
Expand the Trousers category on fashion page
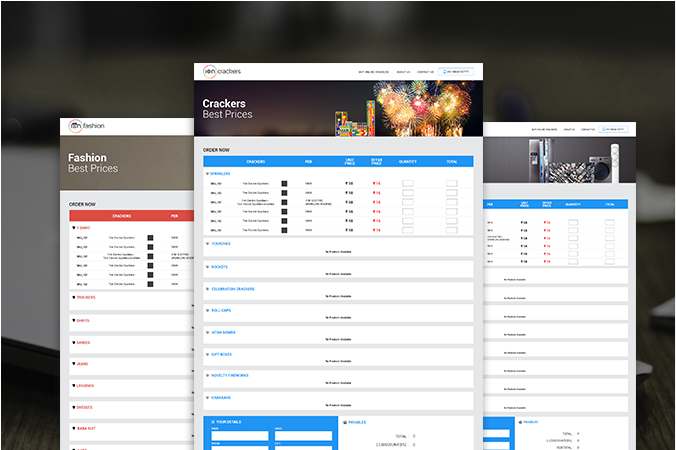(84, 297)
